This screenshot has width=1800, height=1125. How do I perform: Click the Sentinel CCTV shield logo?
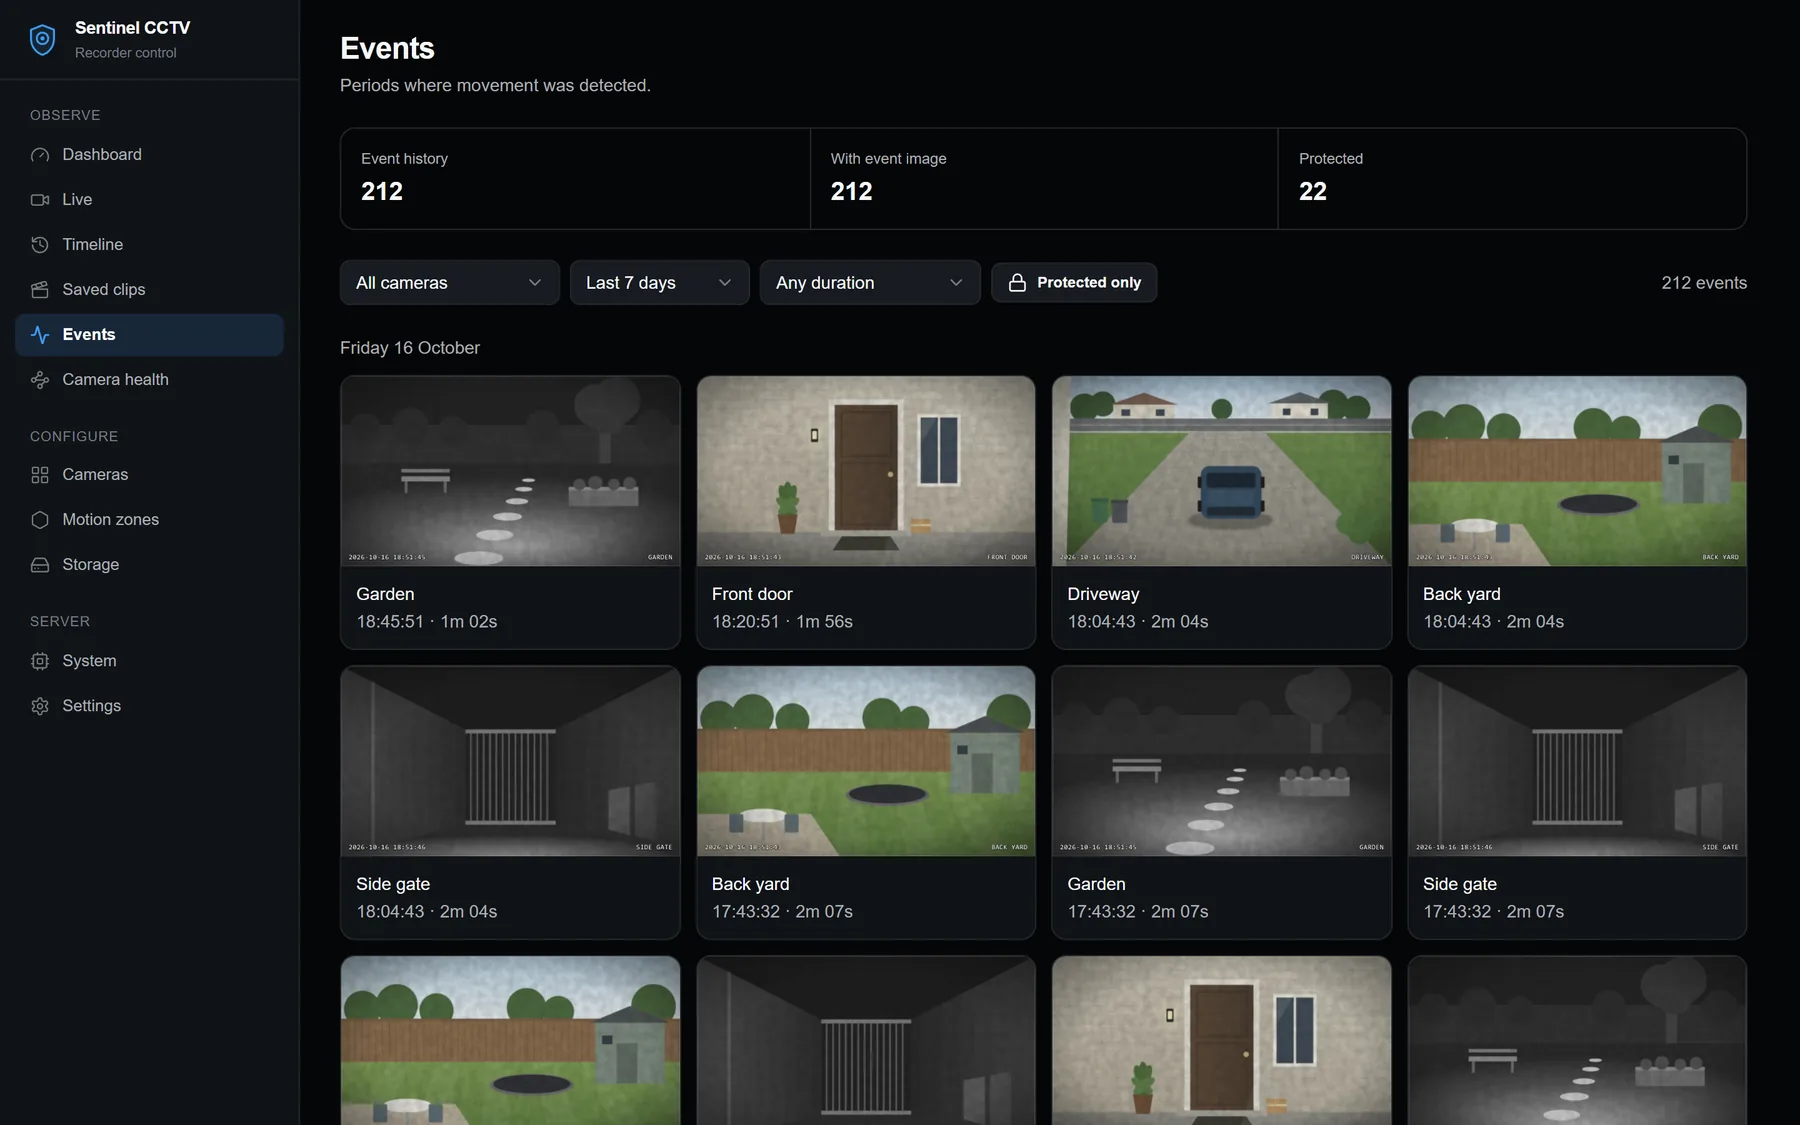[42, 40]
